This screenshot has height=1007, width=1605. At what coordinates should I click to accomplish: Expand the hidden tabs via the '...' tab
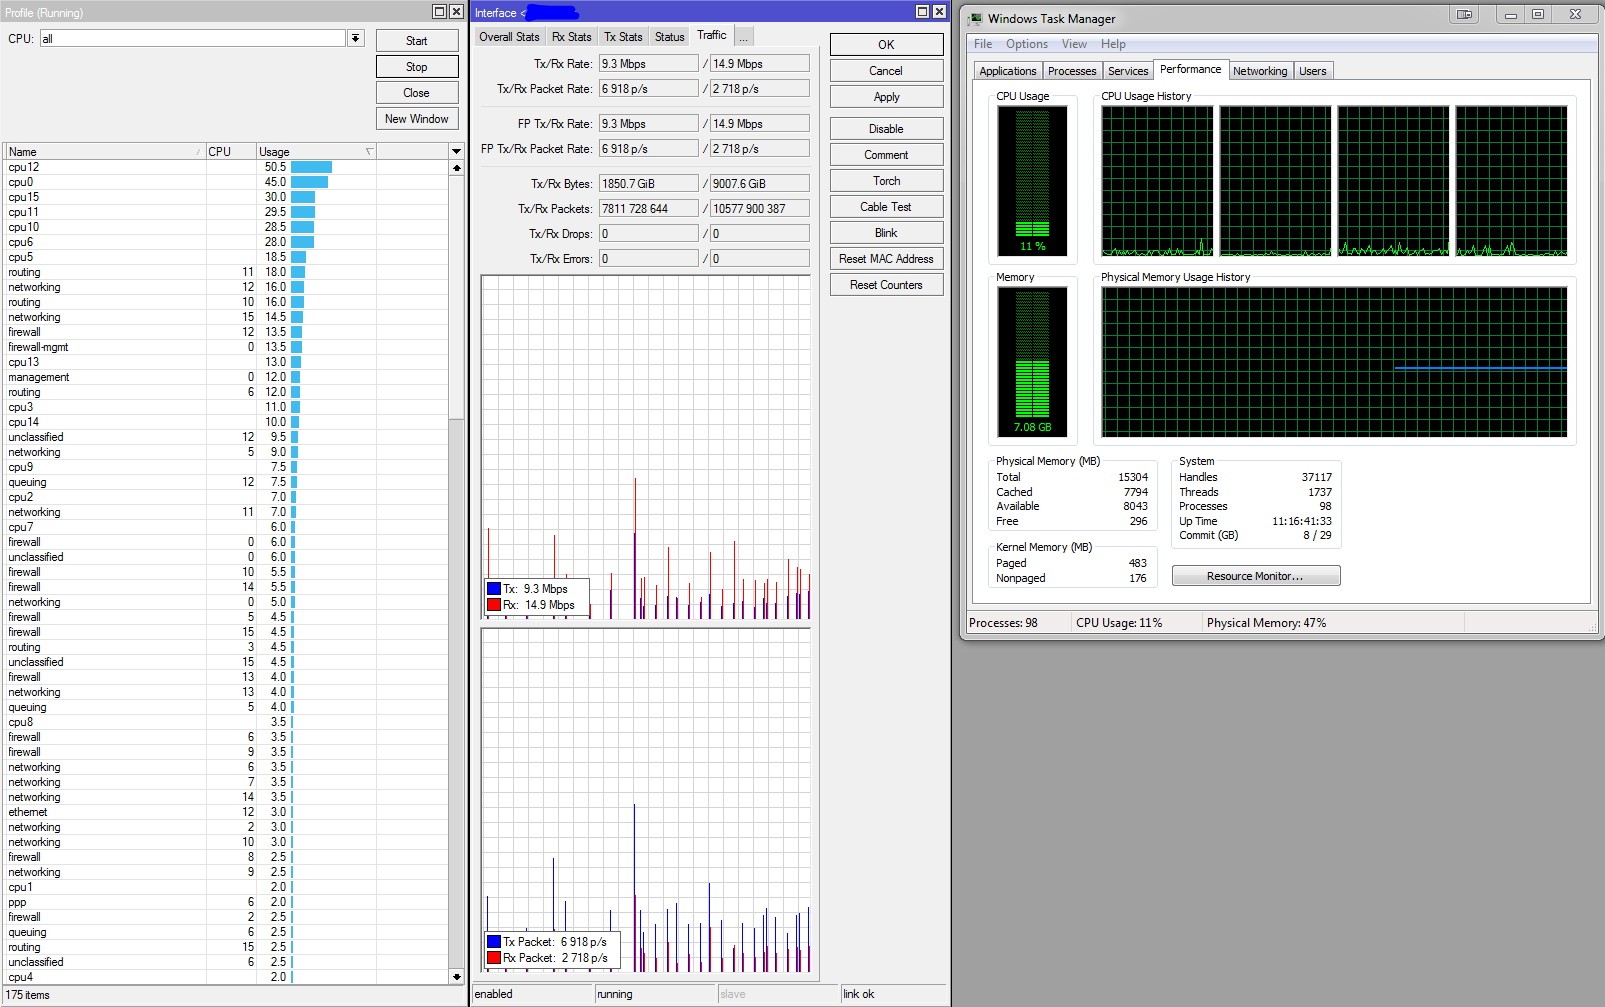[743, 37]
